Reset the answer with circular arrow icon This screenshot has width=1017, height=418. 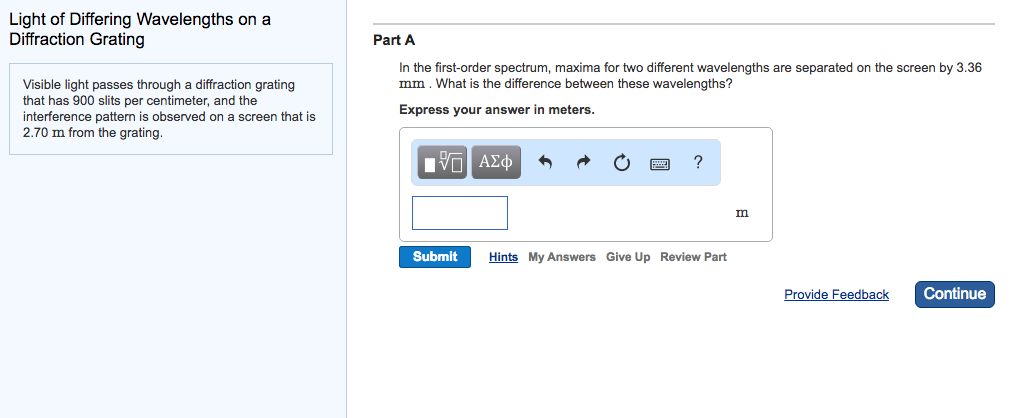(621, 162)
